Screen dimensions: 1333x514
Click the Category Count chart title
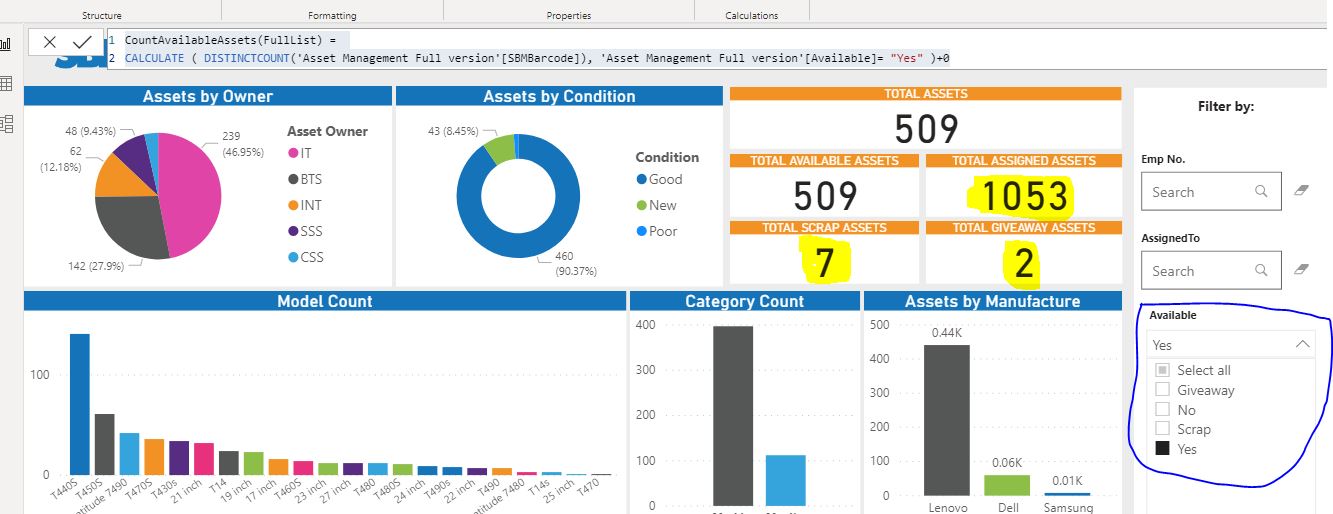click(744, 301)
